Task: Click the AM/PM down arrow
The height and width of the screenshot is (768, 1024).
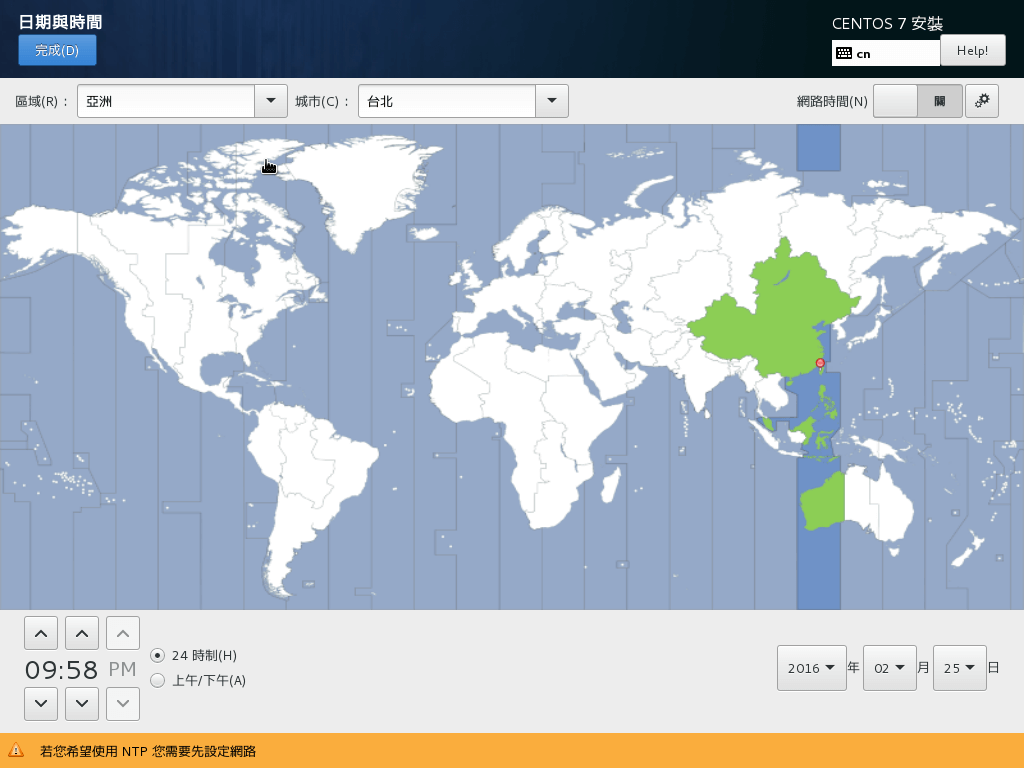Action: [123, 703]
